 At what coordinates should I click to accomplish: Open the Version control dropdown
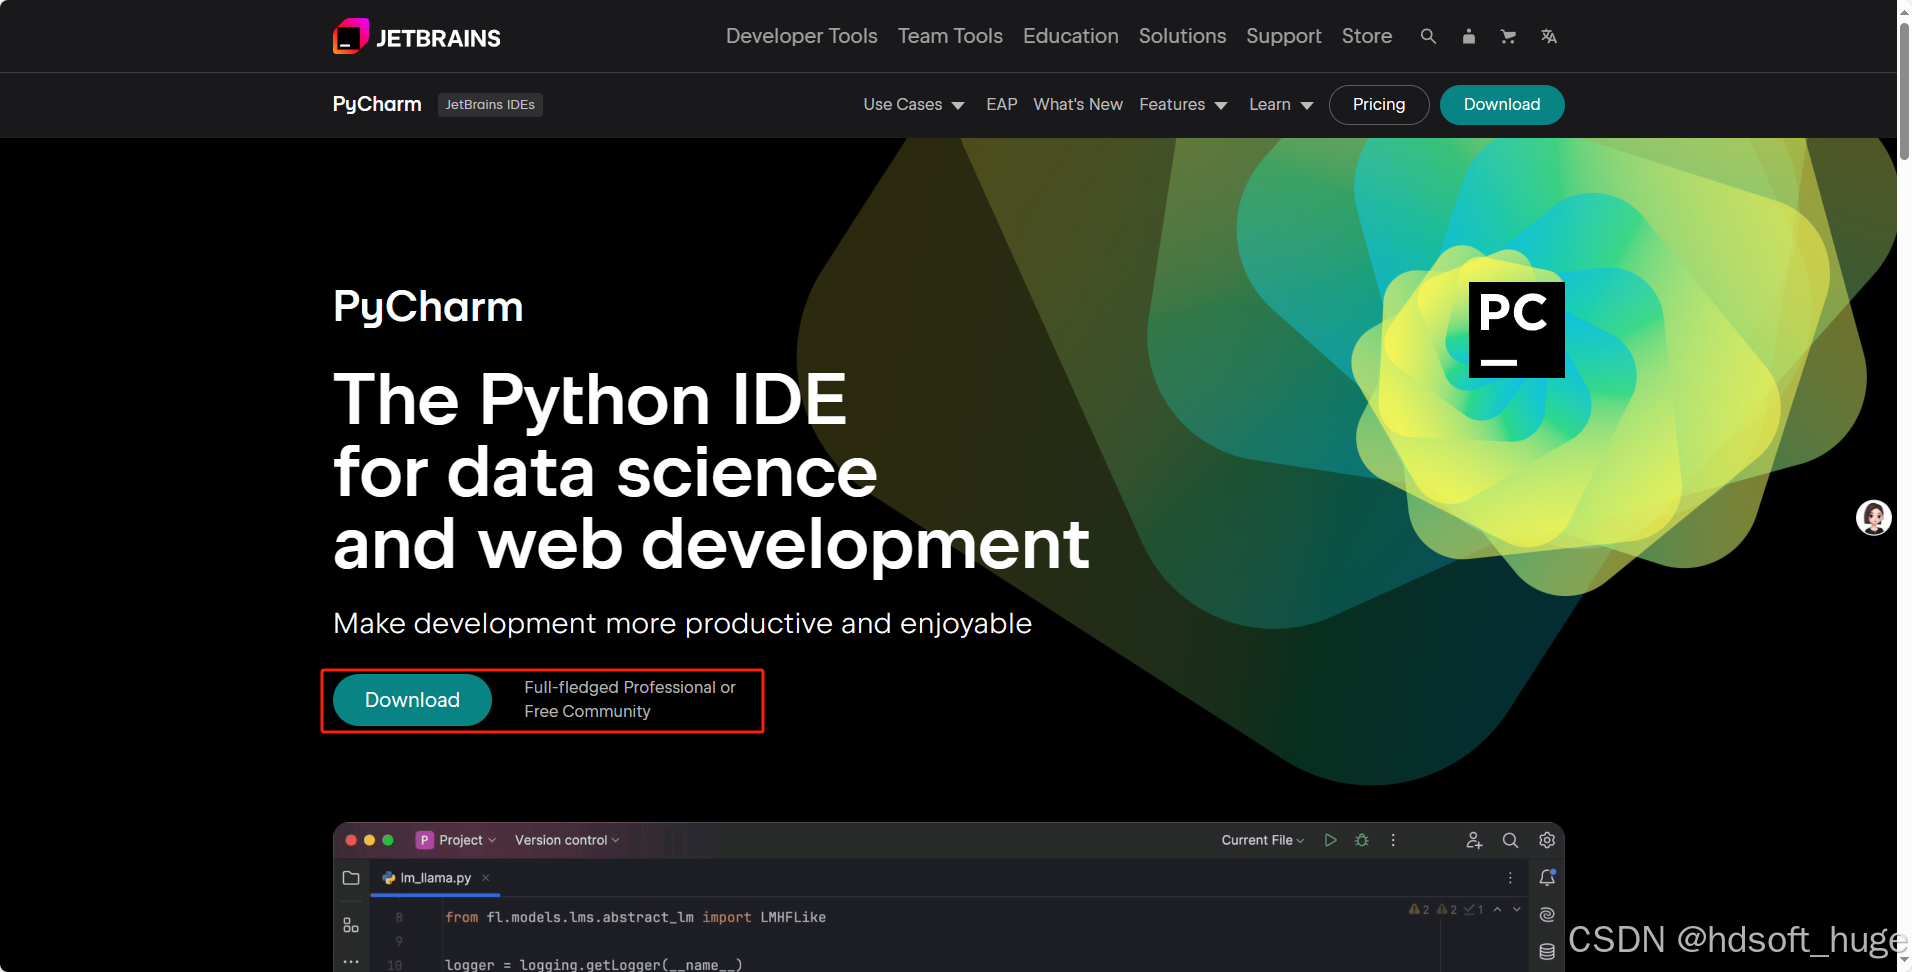pos(567,840)
